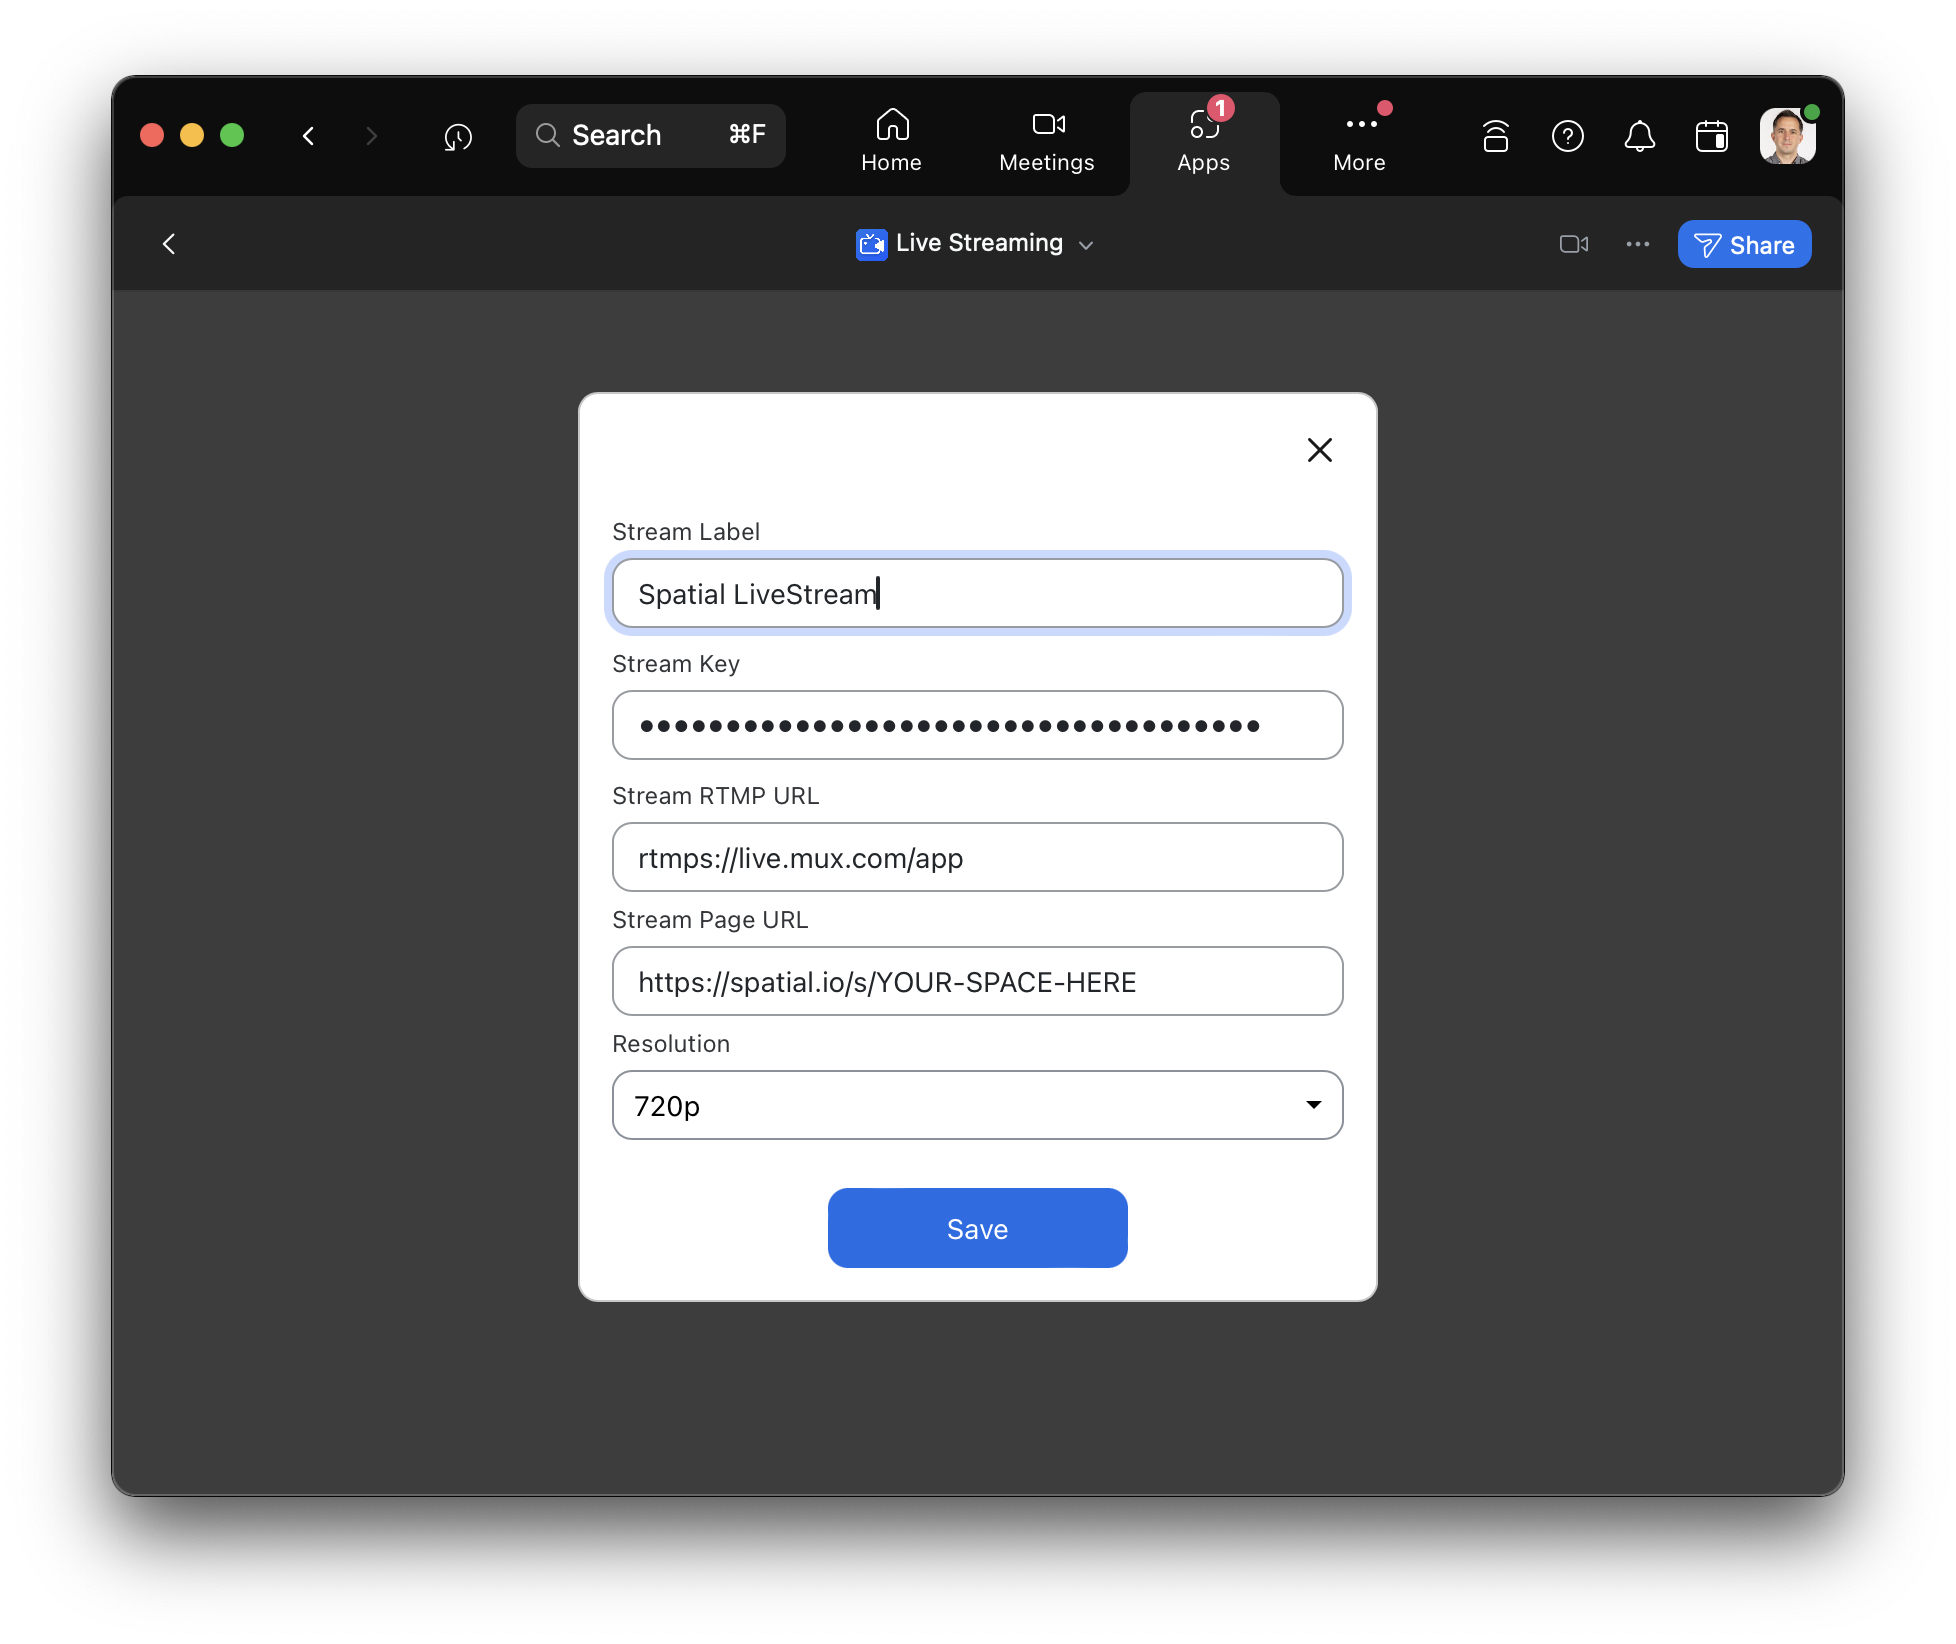Switch to the Meetings tab

click(1046, 142)
